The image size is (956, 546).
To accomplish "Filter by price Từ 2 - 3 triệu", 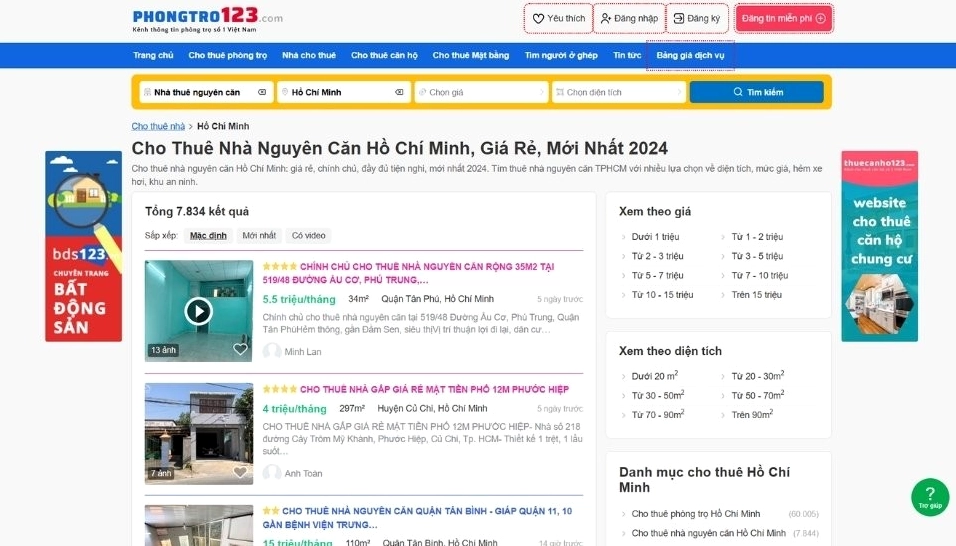I will (x=657, y=256).
